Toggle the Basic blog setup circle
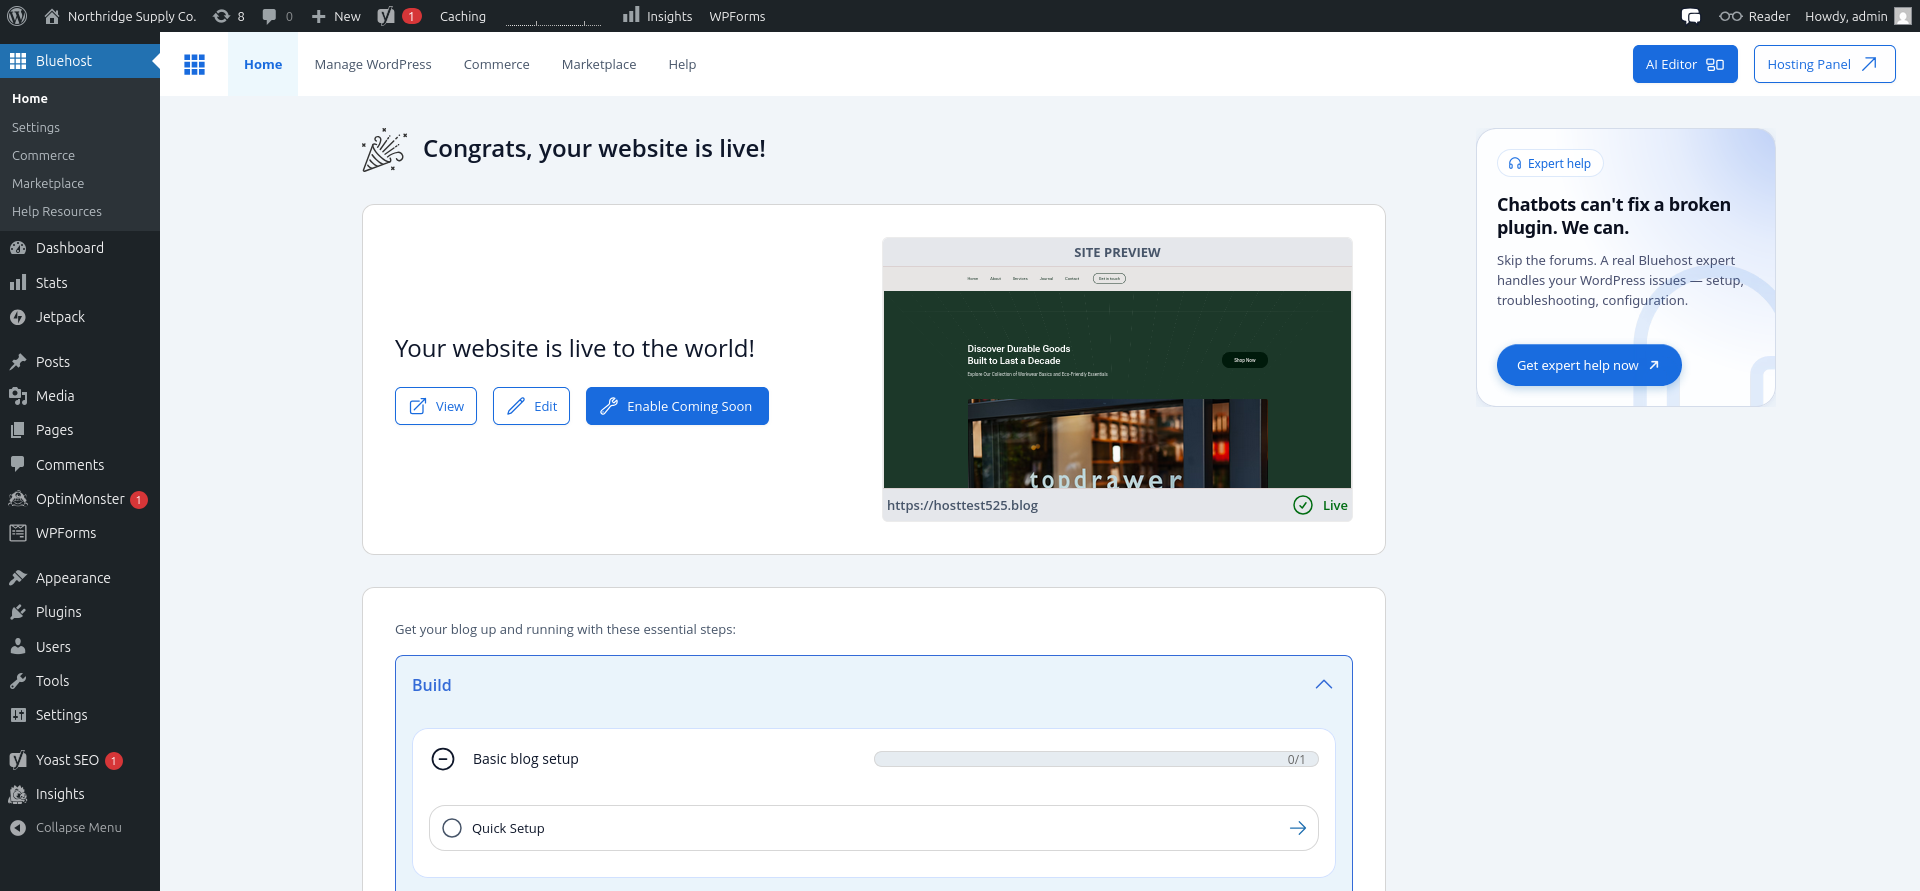Image resolution: width=1920 pixels, height=891 pixels. pos(443,759)
